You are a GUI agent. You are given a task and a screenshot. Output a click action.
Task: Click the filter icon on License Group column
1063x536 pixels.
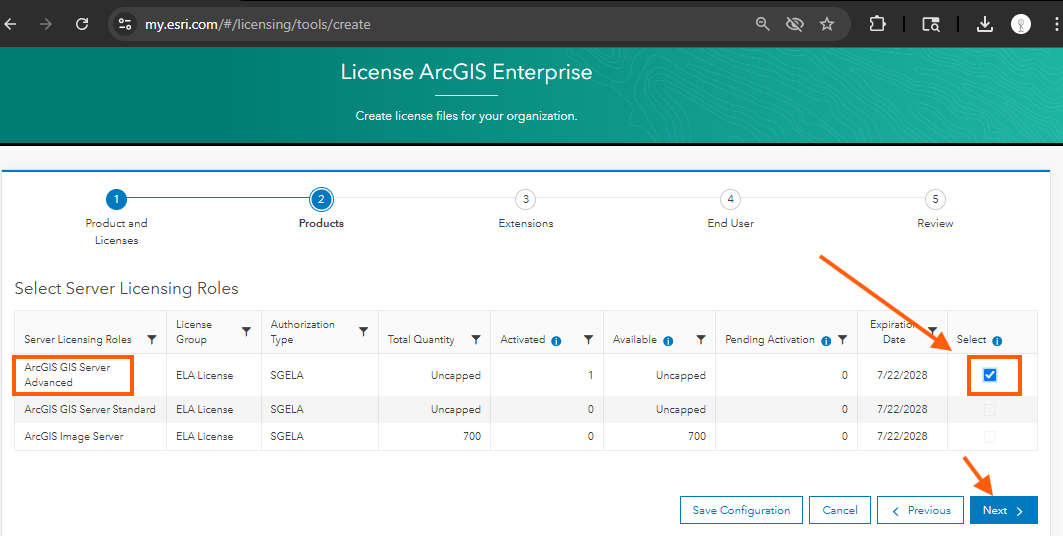[246, 331]
